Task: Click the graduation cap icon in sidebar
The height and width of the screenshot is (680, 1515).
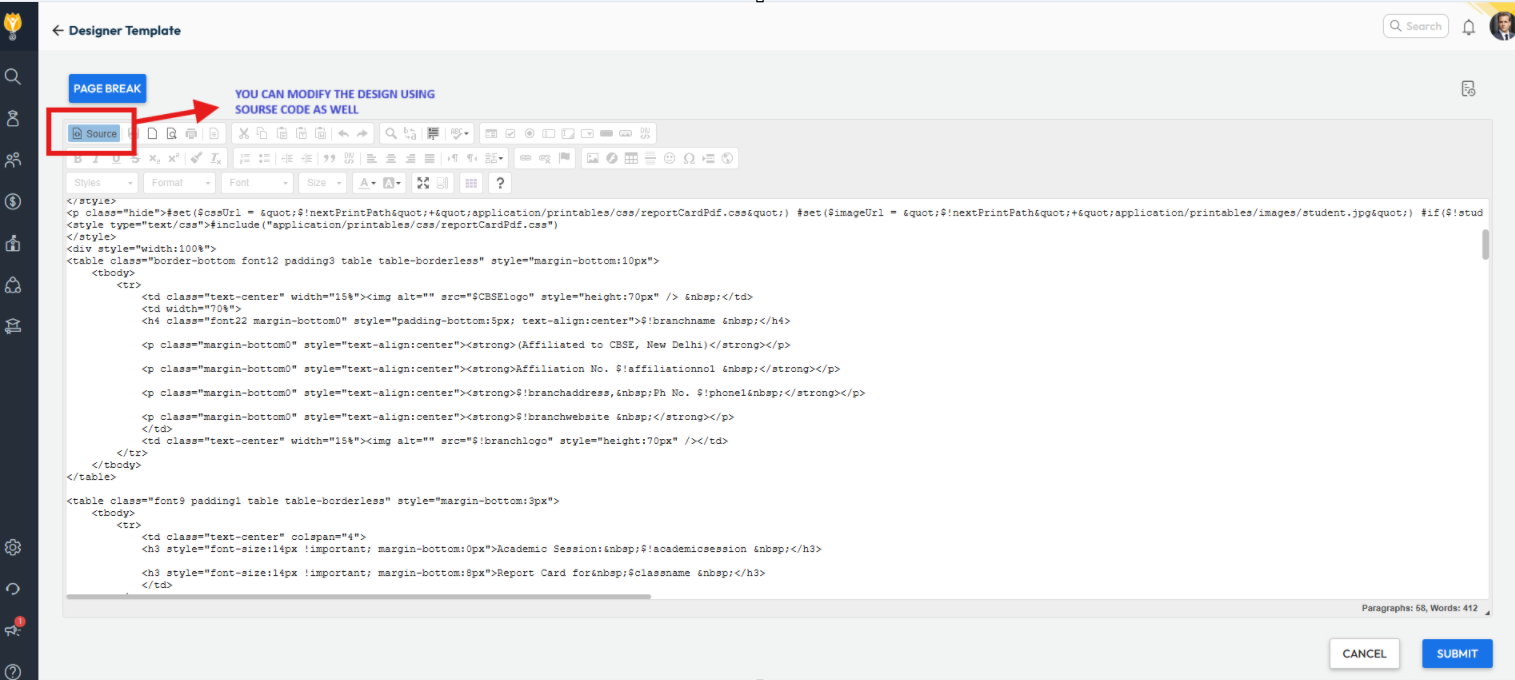Action: tap(13, 325)
